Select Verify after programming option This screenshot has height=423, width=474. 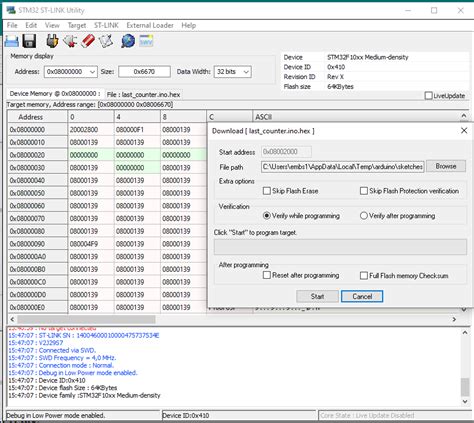[364, 216]
